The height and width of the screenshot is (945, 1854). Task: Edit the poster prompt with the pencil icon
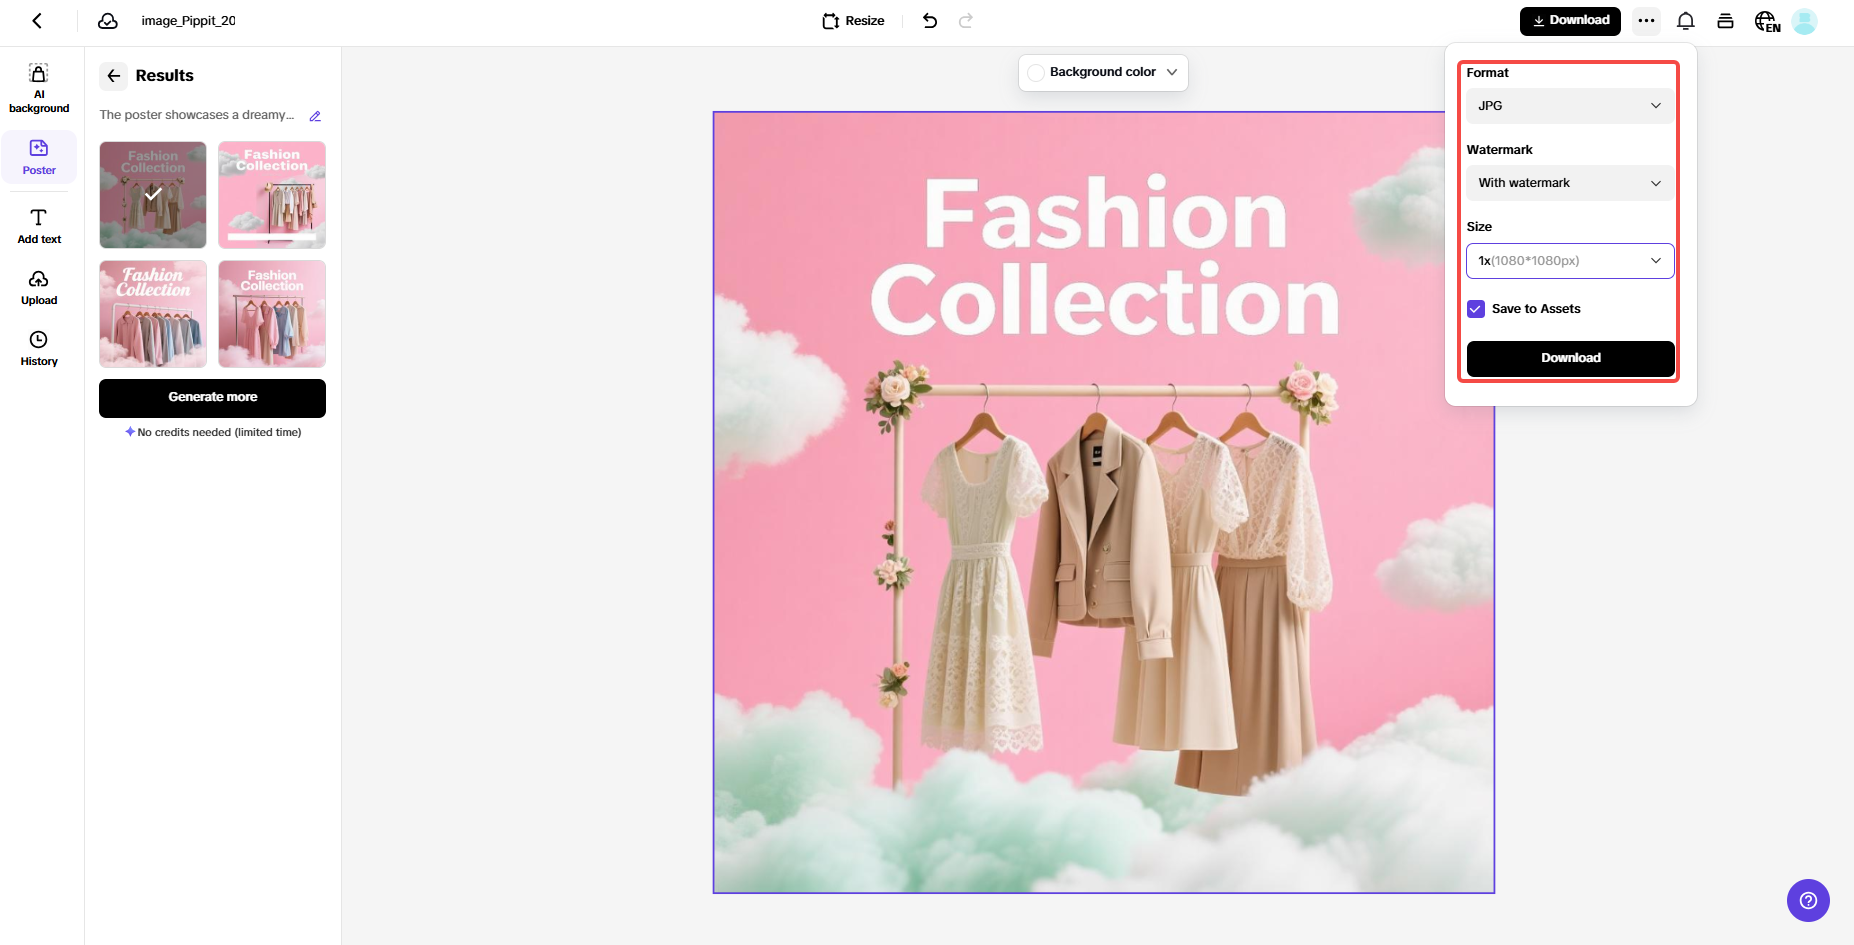[315, 116]
